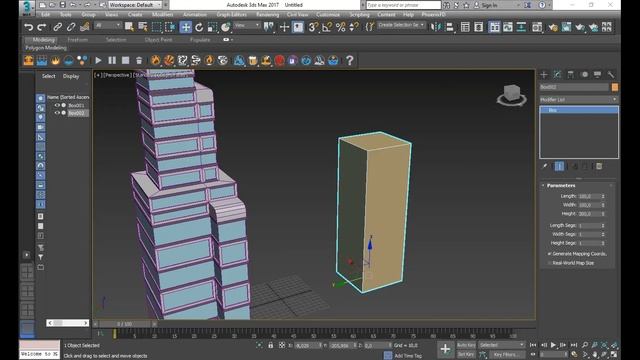Screen dimensions: 640x360
Task: Open the Workspace: Default dropdown
Action: (x=135, y=5)
